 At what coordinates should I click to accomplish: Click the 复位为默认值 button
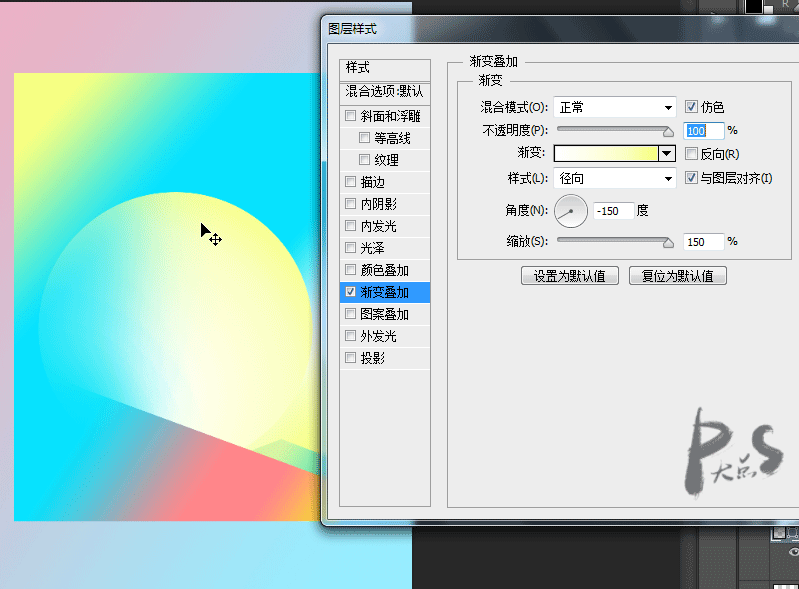pyautogui.click(x=678, y=276)
